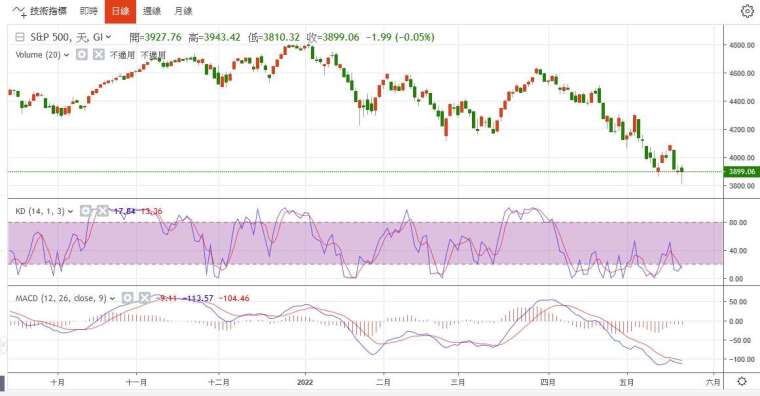Collapse the S&P 500 legend box icon
The width and height of the screenshot is (760, 396).
pyautogui.click(x=20, y=37)
